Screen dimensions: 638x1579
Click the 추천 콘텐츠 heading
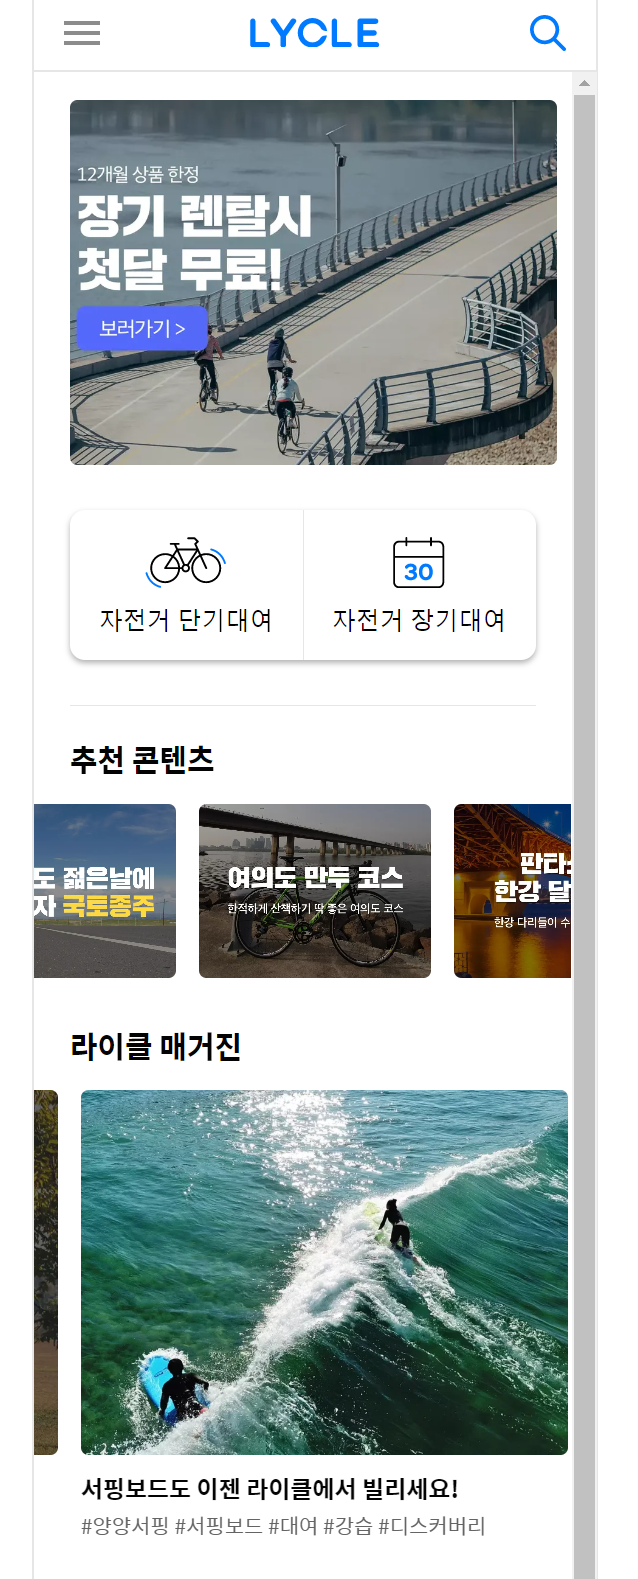(x=142, y=760)
